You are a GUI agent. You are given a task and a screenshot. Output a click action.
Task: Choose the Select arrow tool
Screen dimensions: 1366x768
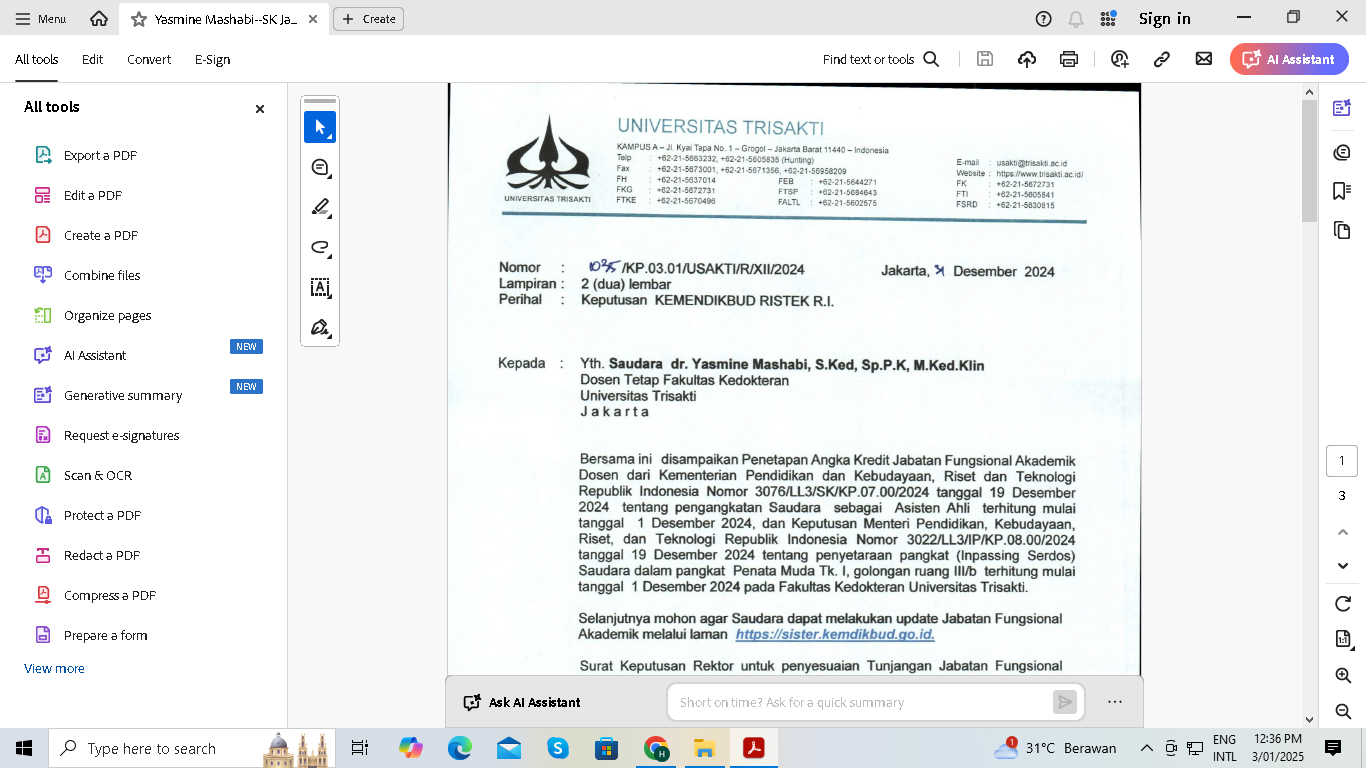click(320, 127)
